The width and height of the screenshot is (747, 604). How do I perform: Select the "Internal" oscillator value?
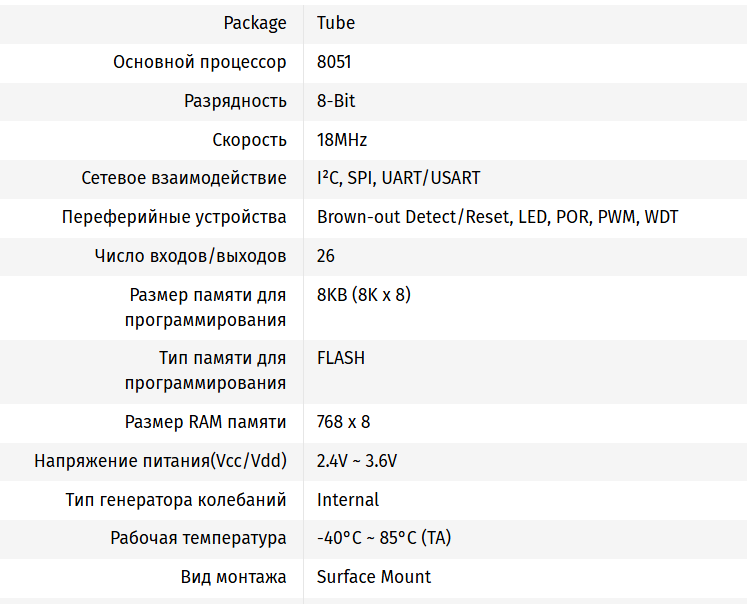(348, 499)
